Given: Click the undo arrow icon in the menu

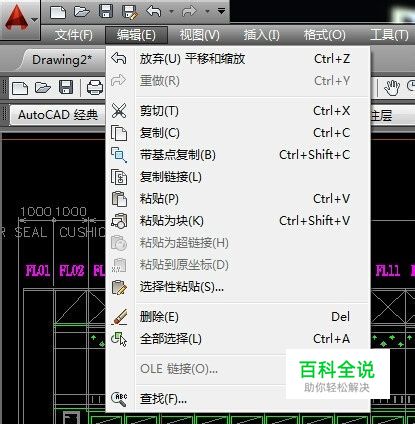Looking at the screenshot, I should coord(119,58).
